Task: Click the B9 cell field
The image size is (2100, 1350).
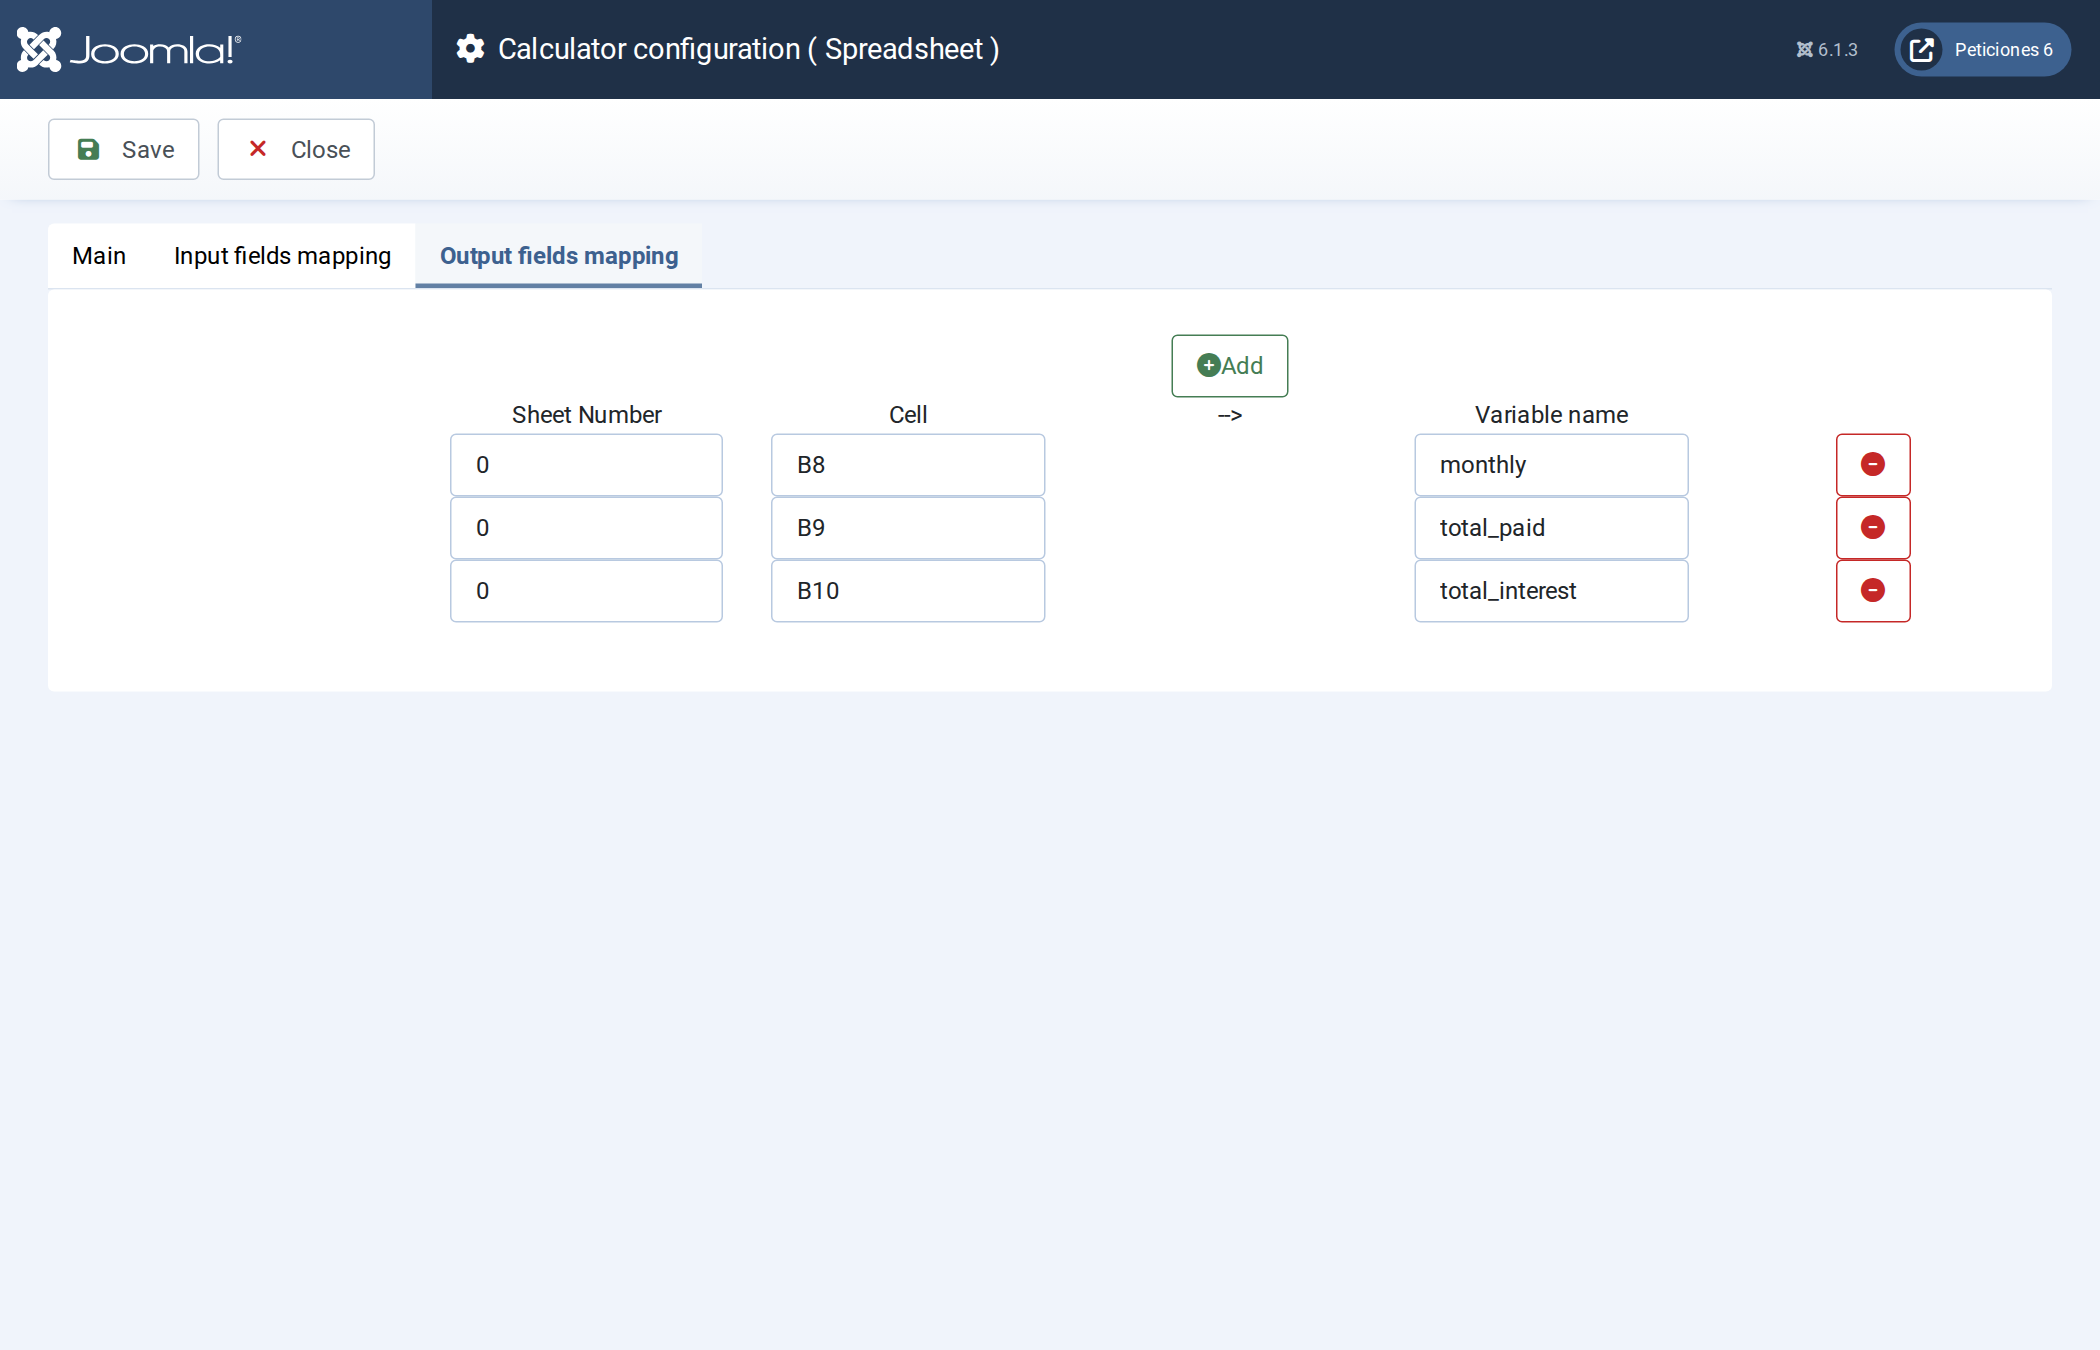Action: click(908, 528)
